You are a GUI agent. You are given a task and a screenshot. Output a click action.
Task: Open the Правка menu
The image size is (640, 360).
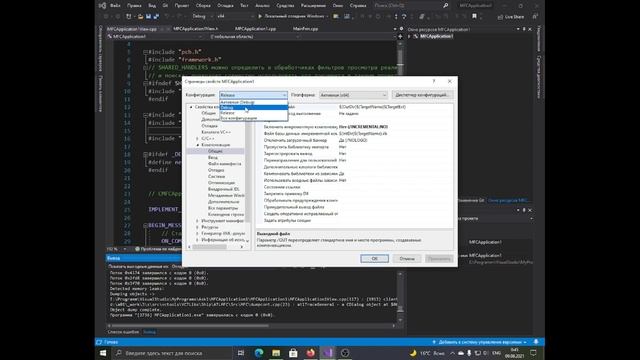pos(134,6)
